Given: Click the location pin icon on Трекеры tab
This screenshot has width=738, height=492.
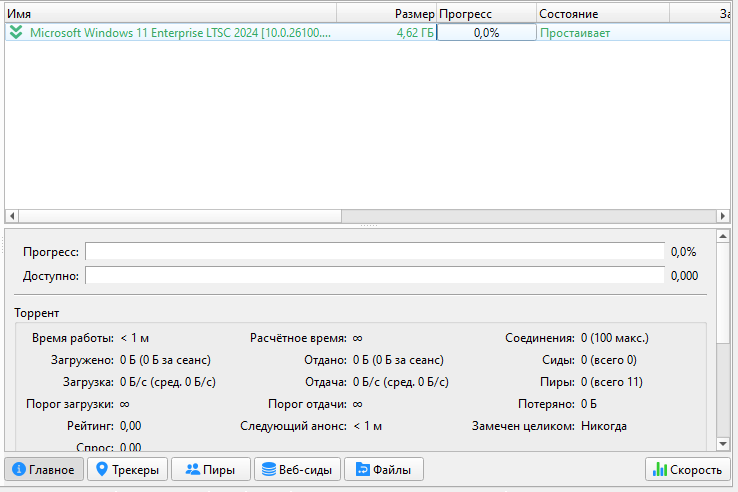Looking at the screenshot, I should coord(102,469).
